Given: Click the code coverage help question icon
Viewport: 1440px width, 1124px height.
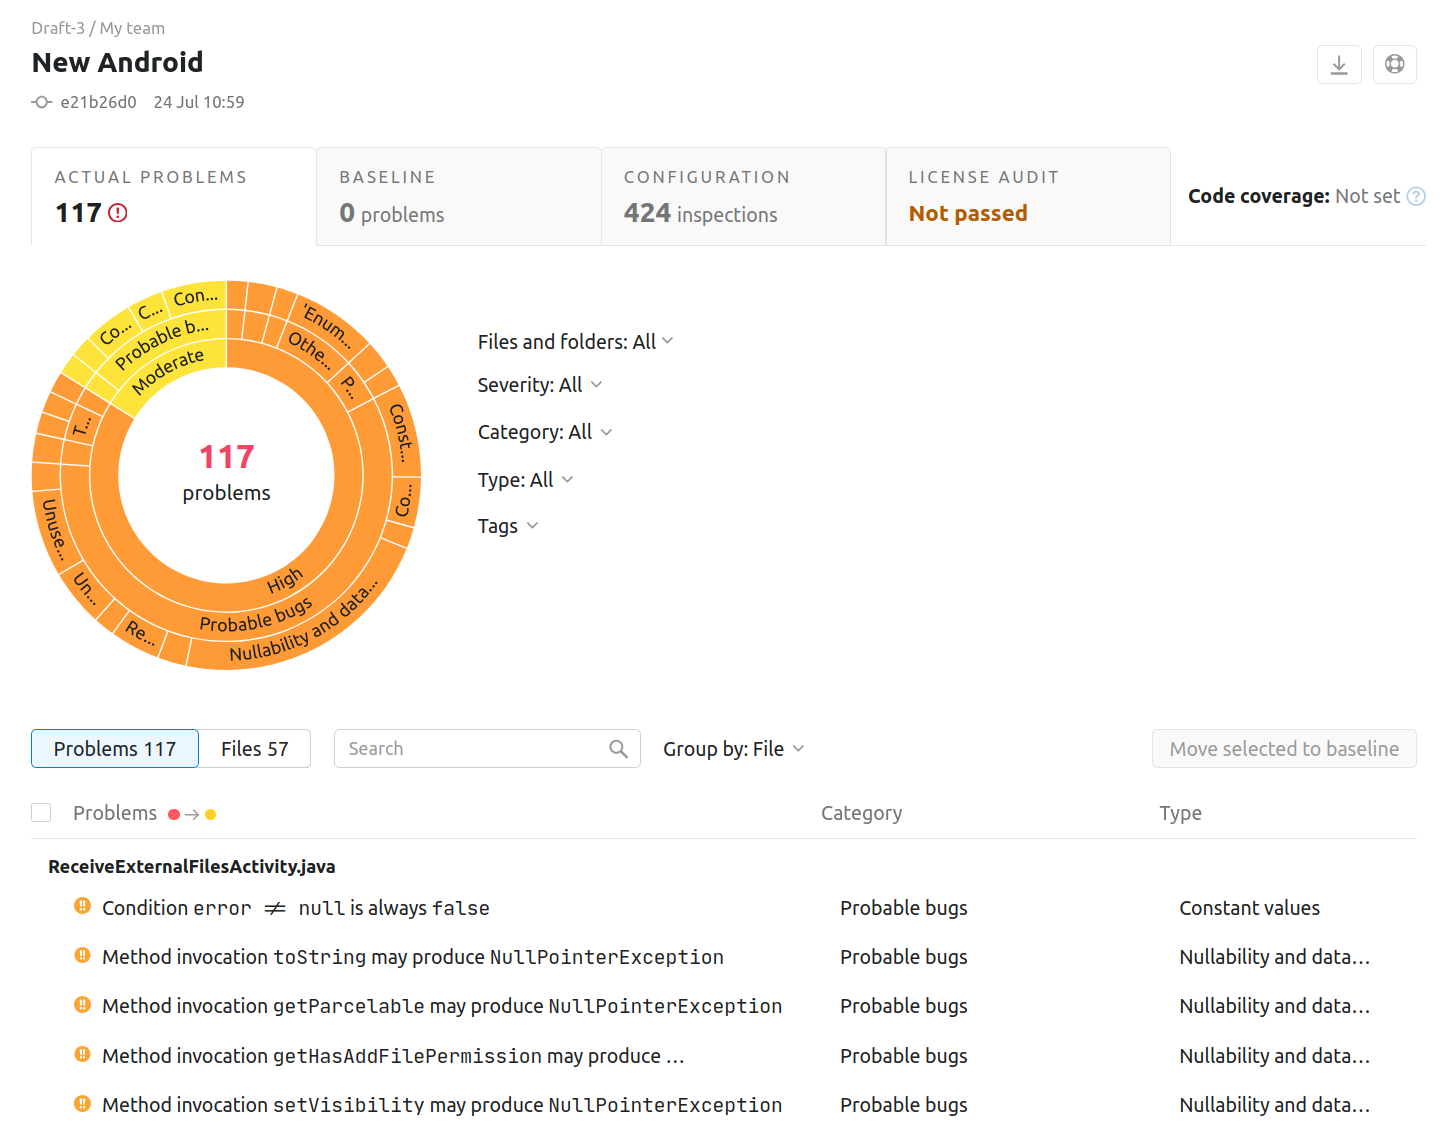Looking at the screenshot, I should 1416,197.
